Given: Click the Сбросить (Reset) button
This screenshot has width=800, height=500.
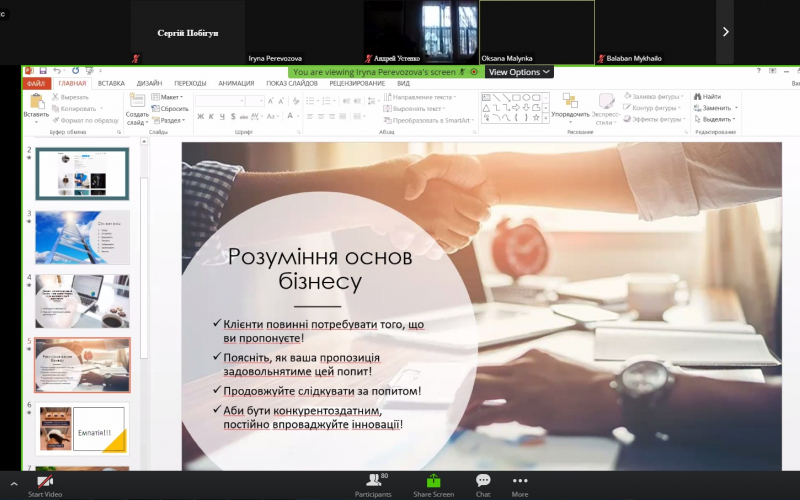Looking at the screenshot, I should [170, 109].
